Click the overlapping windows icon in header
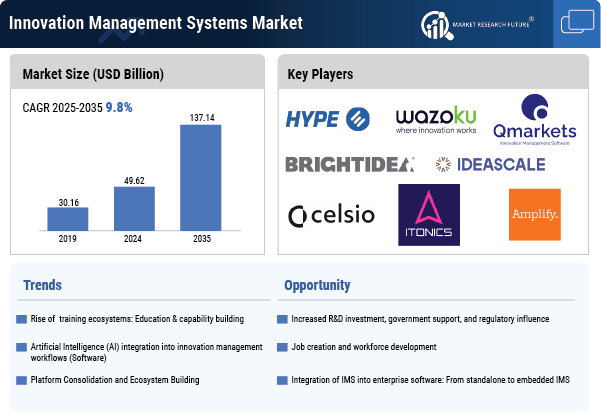Screen dimensions: 601x416 tap(577, 22)
